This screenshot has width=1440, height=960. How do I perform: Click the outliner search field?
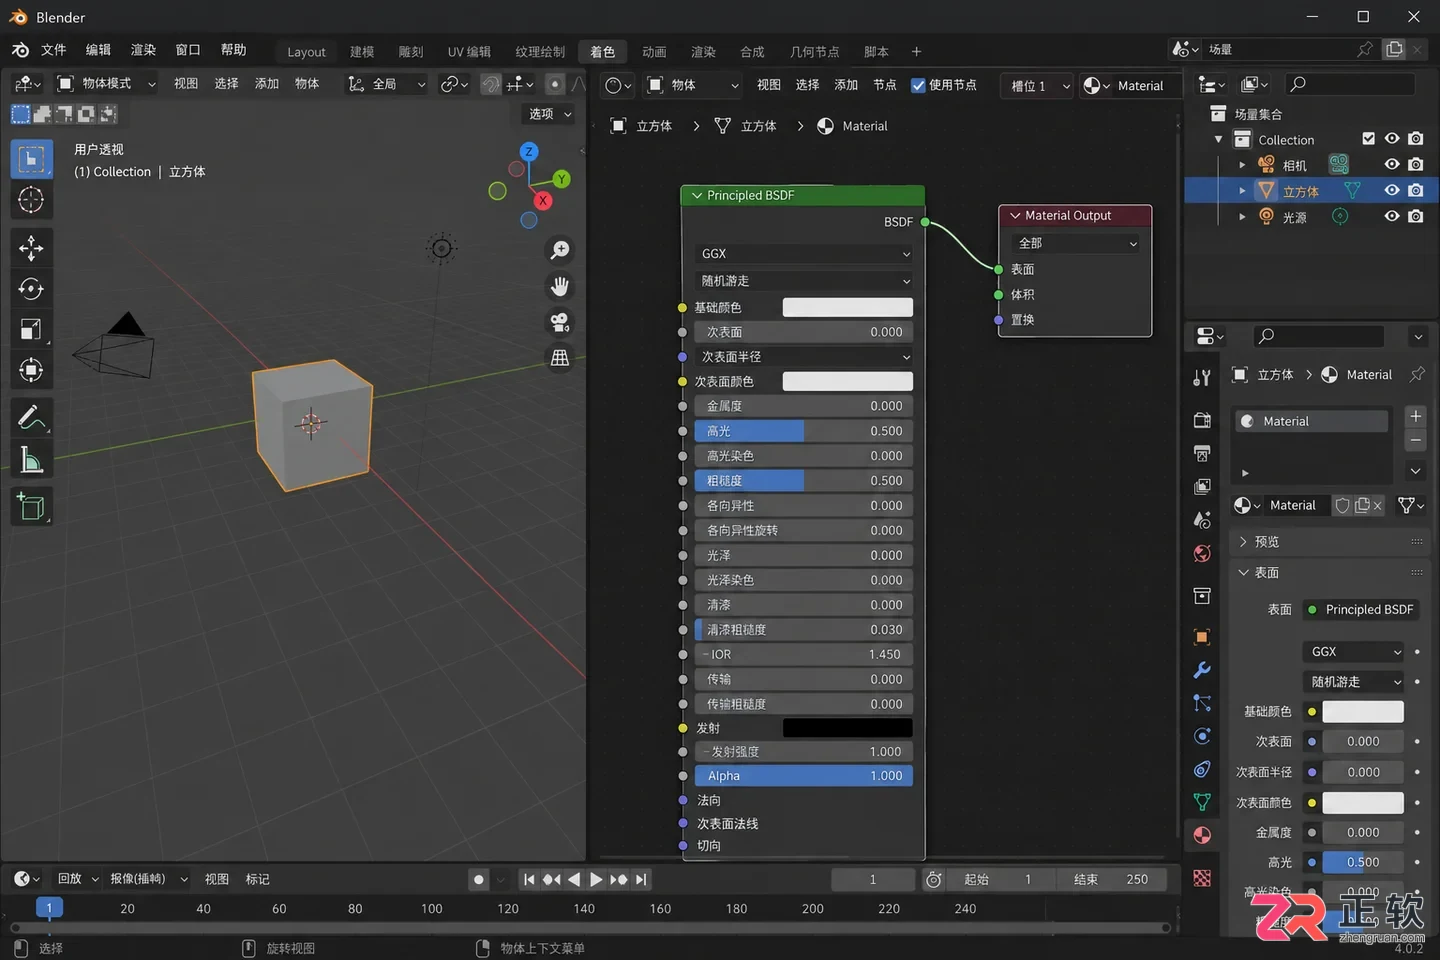1350,84
